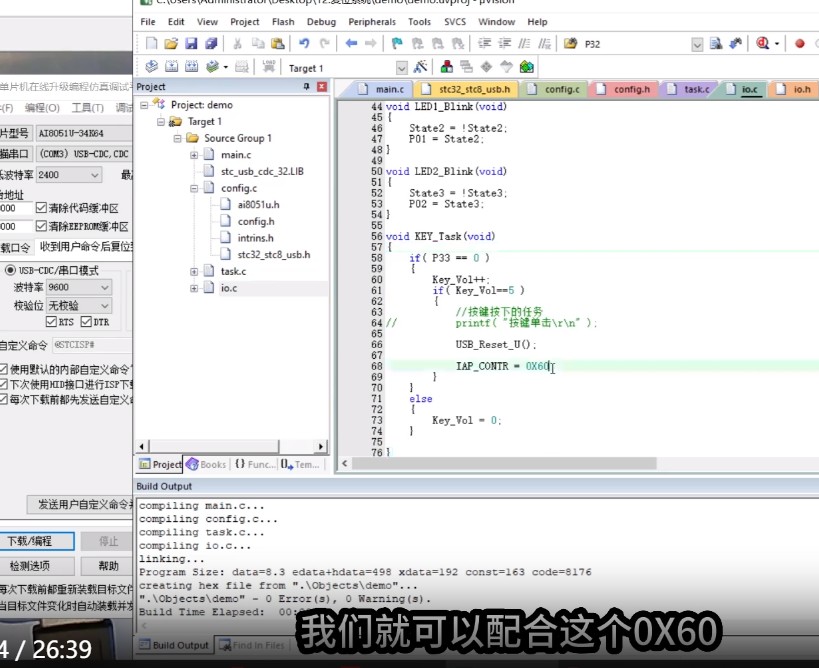
Task: Click the 帮助 button
Action: (107, 565)
